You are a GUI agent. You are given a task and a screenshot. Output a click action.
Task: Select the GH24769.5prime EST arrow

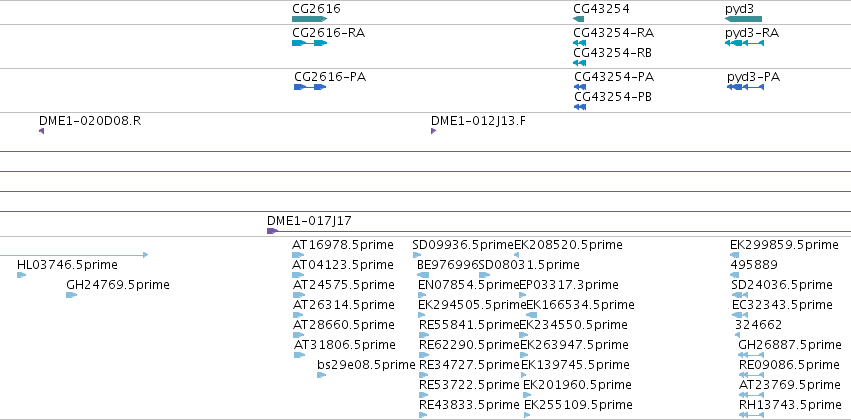72,295
